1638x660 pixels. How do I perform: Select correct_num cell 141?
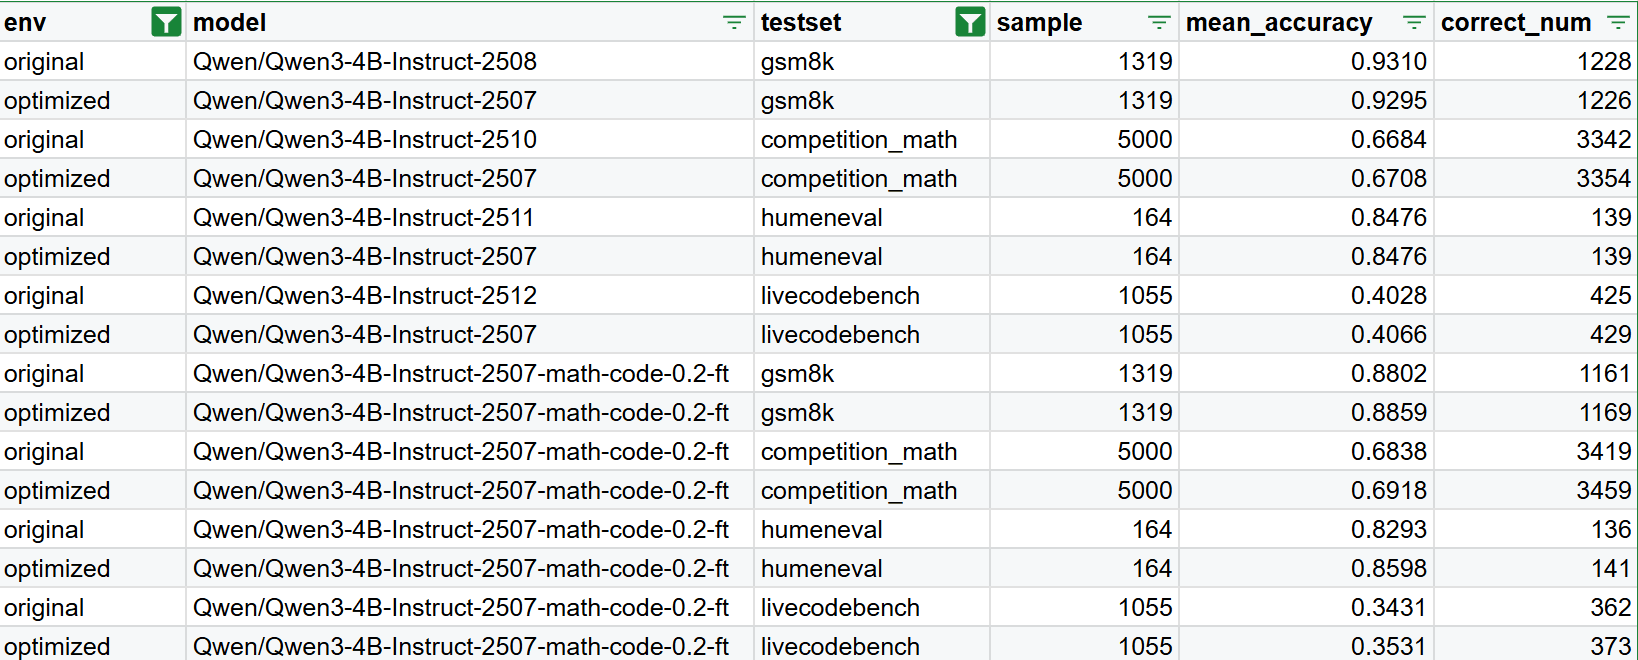click(x=1536, y=568)
